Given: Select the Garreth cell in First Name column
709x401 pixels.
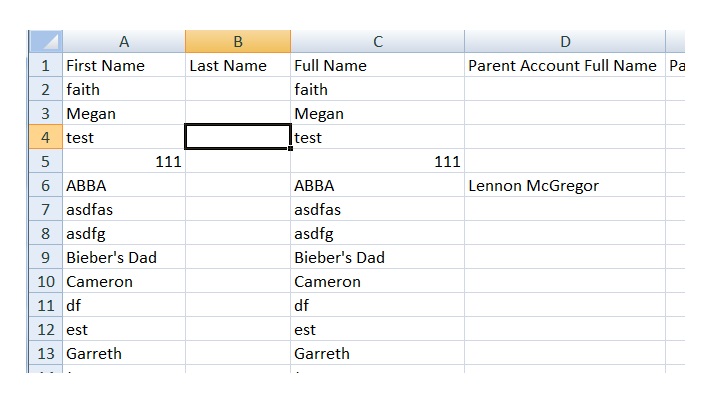Looking at the screenshot, I should point(124,353).
